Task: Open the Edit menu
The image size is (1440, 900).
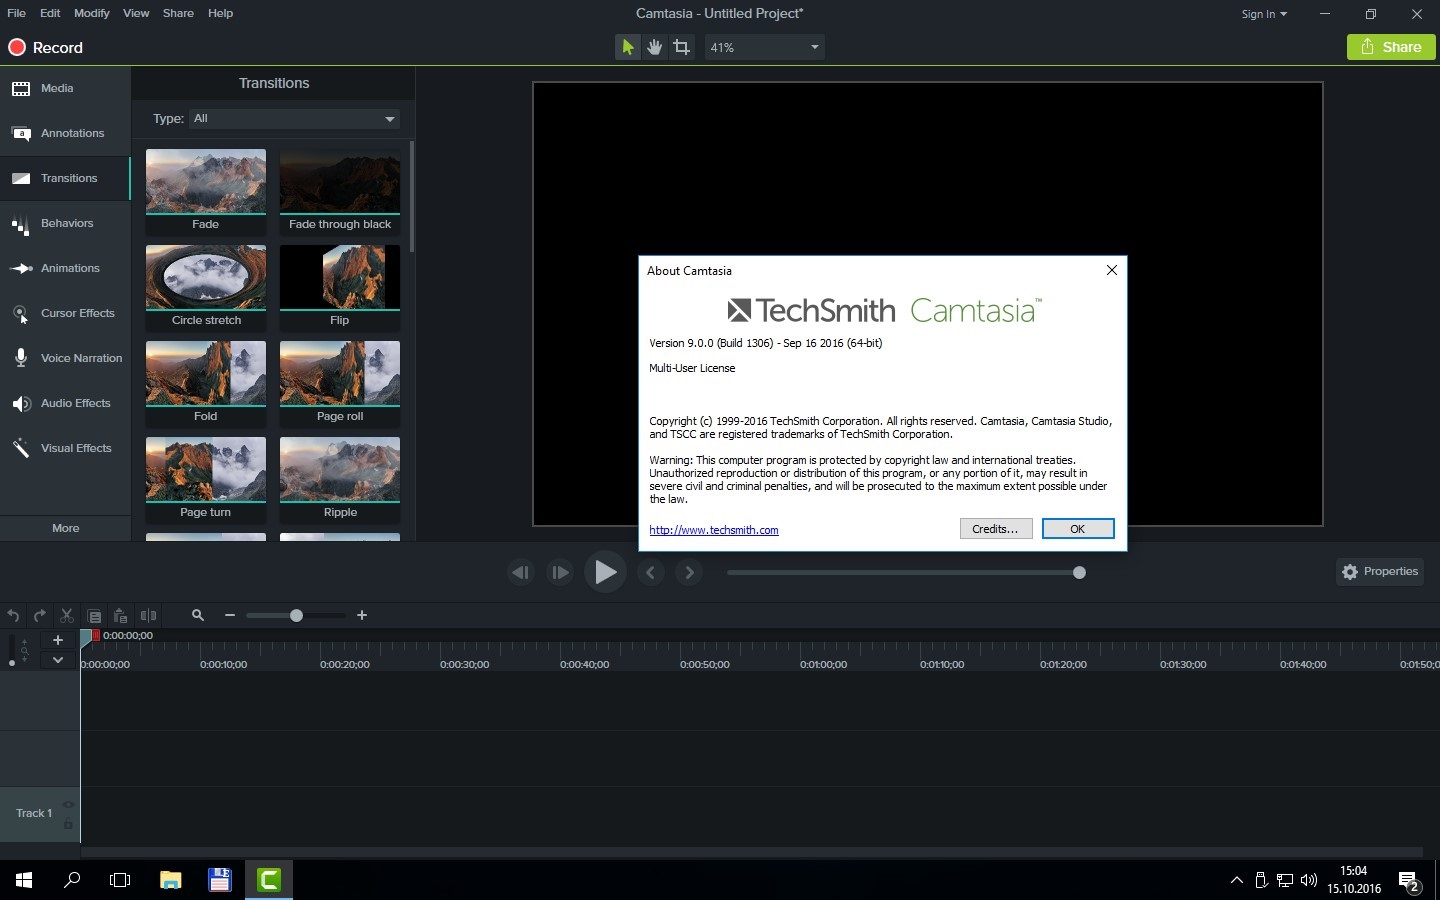Action: point(50,13)
